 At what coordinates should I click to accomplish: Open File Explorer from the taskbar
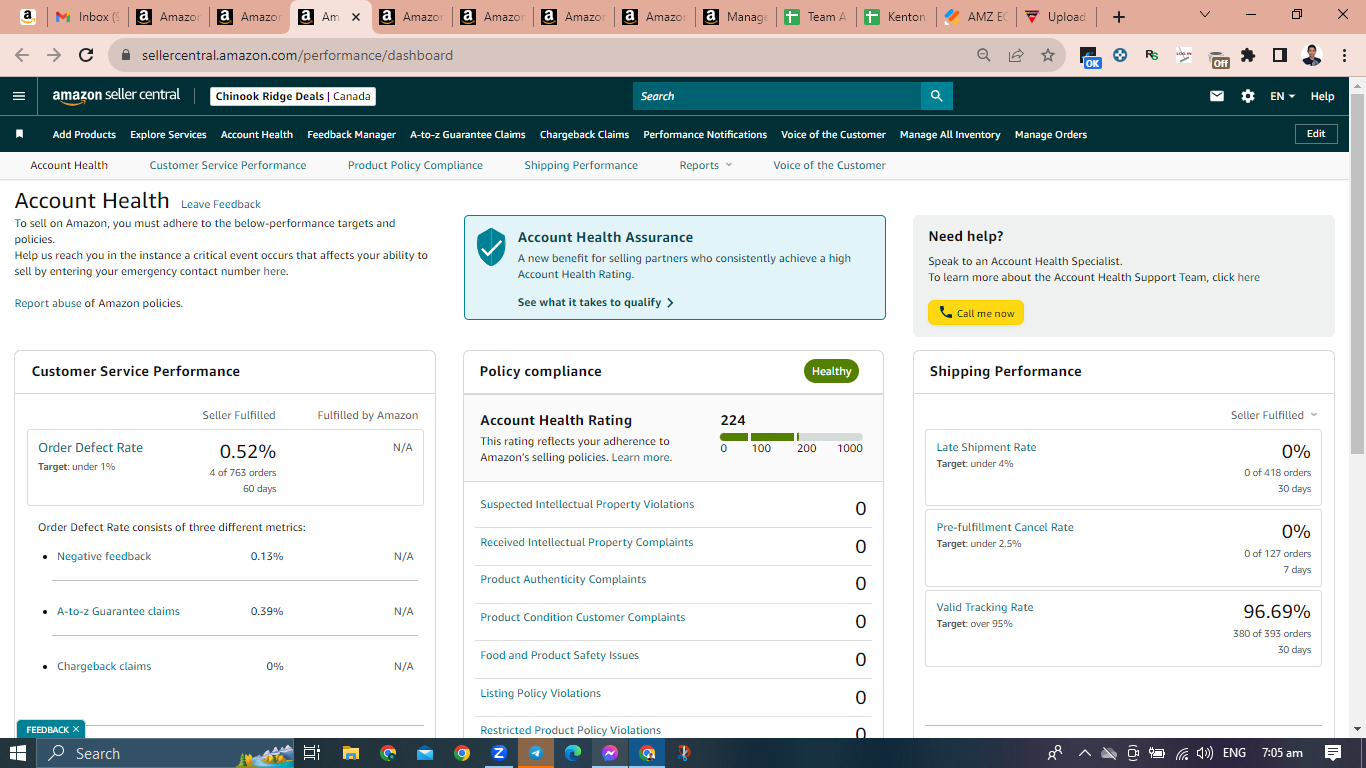[350, 753]
